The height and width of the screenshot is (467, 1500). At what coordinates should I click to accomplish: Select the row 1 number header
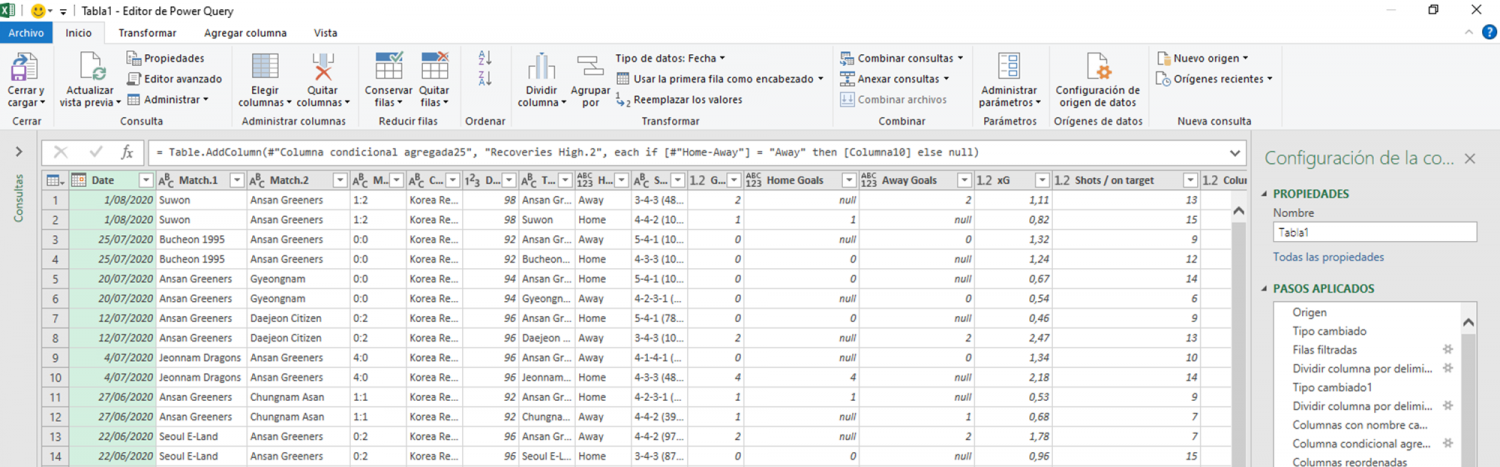click(x=56, y=200)
